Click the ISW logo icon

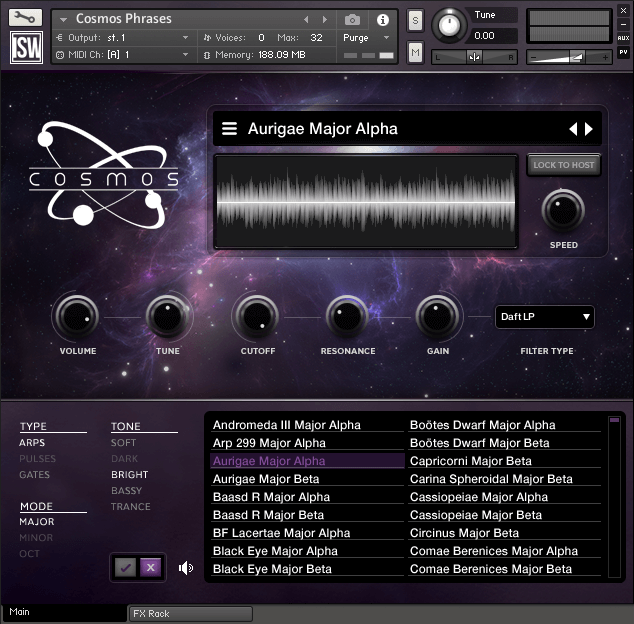(27, 48)
